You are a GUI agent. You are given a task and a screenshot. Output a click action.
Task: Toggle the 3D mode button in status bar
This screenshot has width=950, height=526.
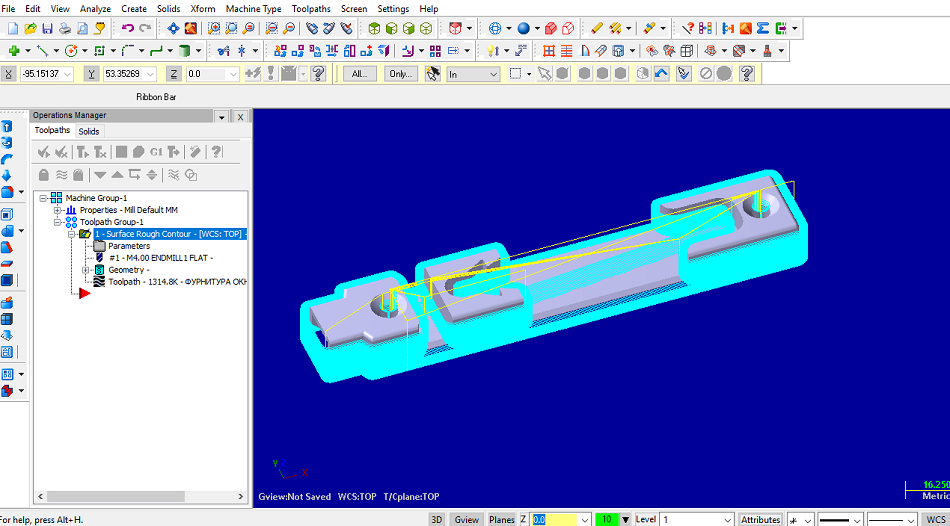tap(437, 519)
